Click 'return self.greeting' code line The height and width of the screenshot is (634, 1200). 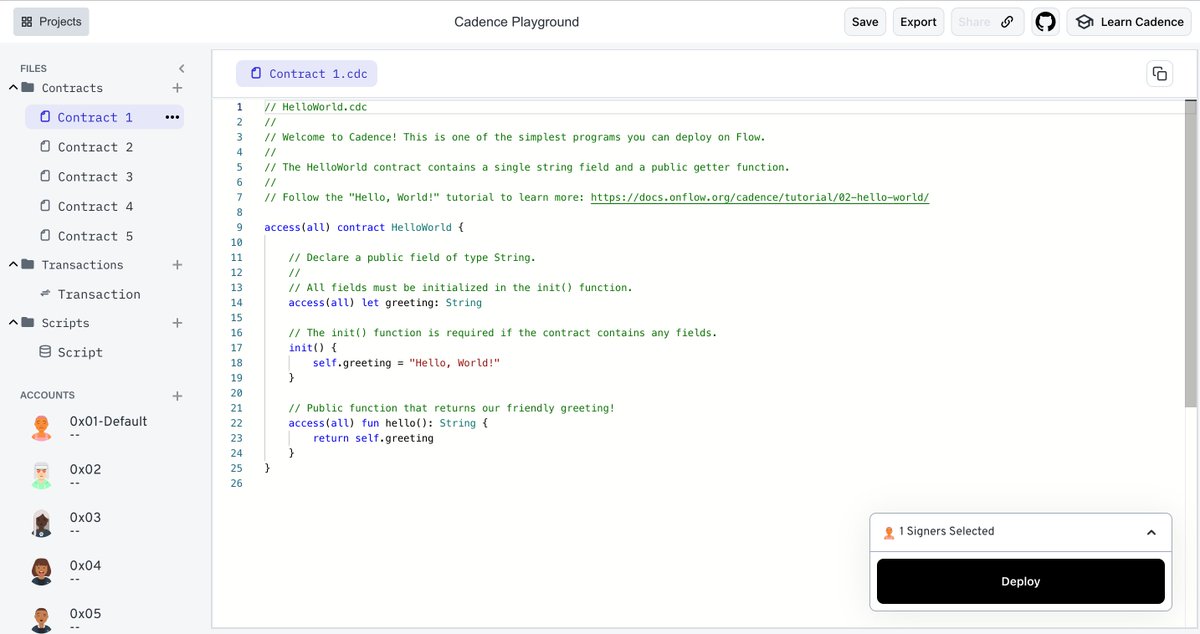373,438
